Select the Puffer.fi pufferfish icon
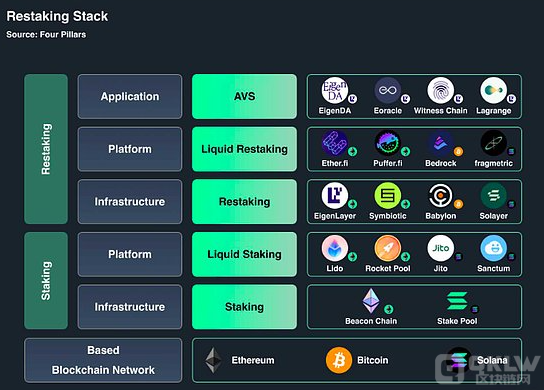The height and width of the screenshot is (390, 544). [388, 143]
